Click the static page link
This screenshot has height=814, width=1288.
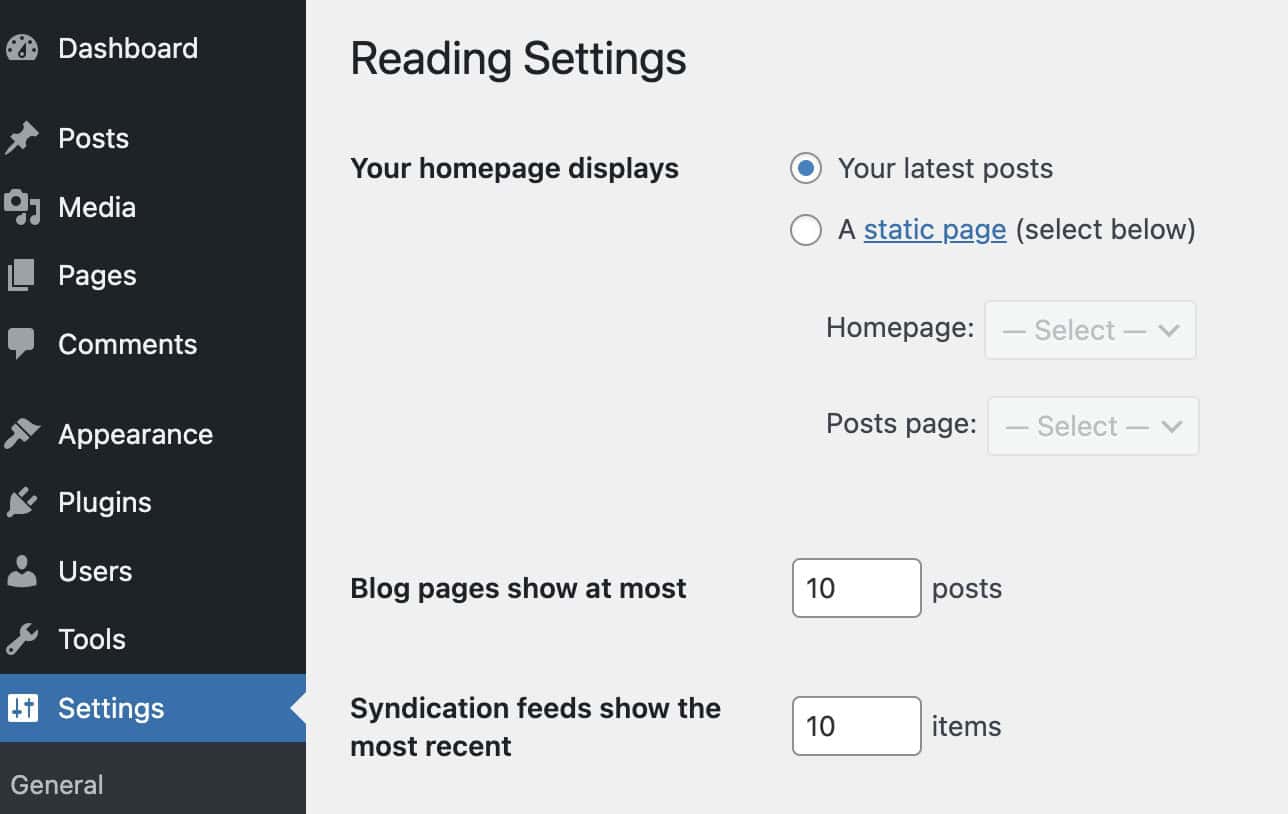click(934, 230)
